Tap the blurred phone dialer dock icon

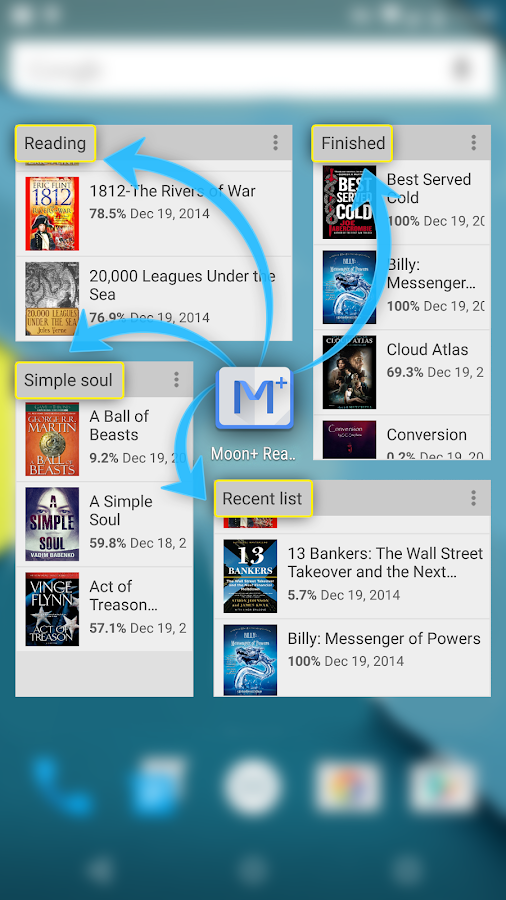click(59, 785)
